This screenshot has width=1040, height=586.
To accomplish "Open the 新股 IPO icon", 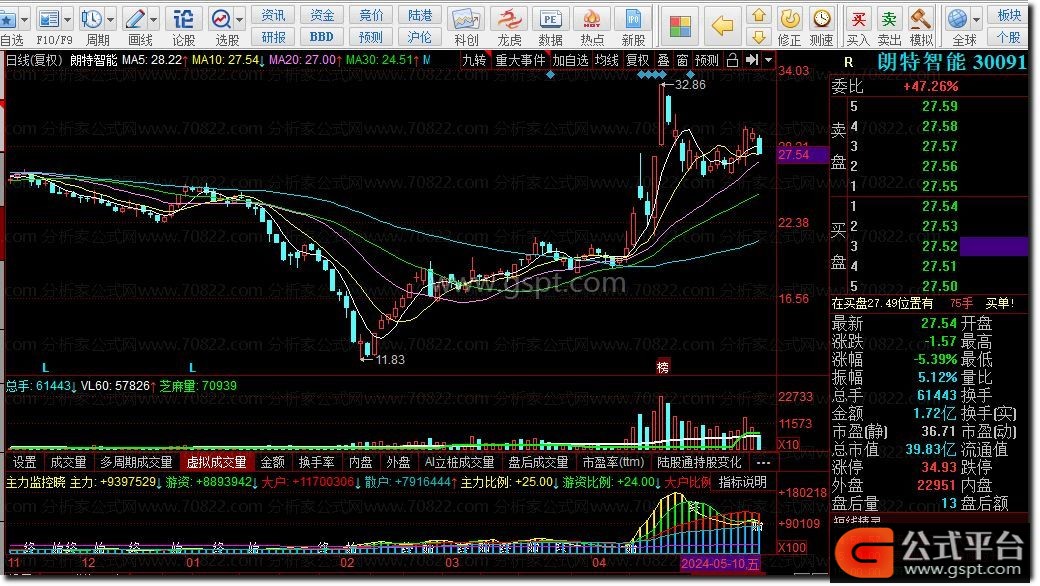I will 633,19.
